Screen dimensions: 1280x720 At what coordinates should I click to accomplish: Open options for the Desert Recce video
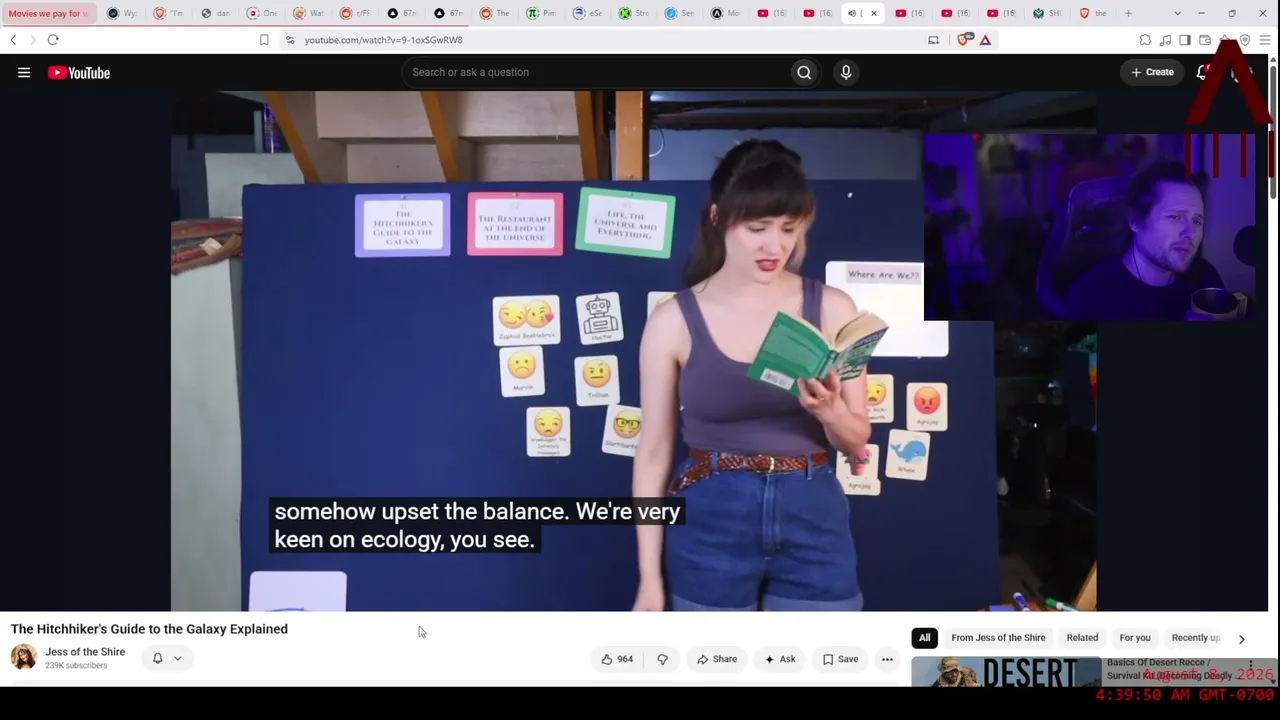coord(1250,666)
